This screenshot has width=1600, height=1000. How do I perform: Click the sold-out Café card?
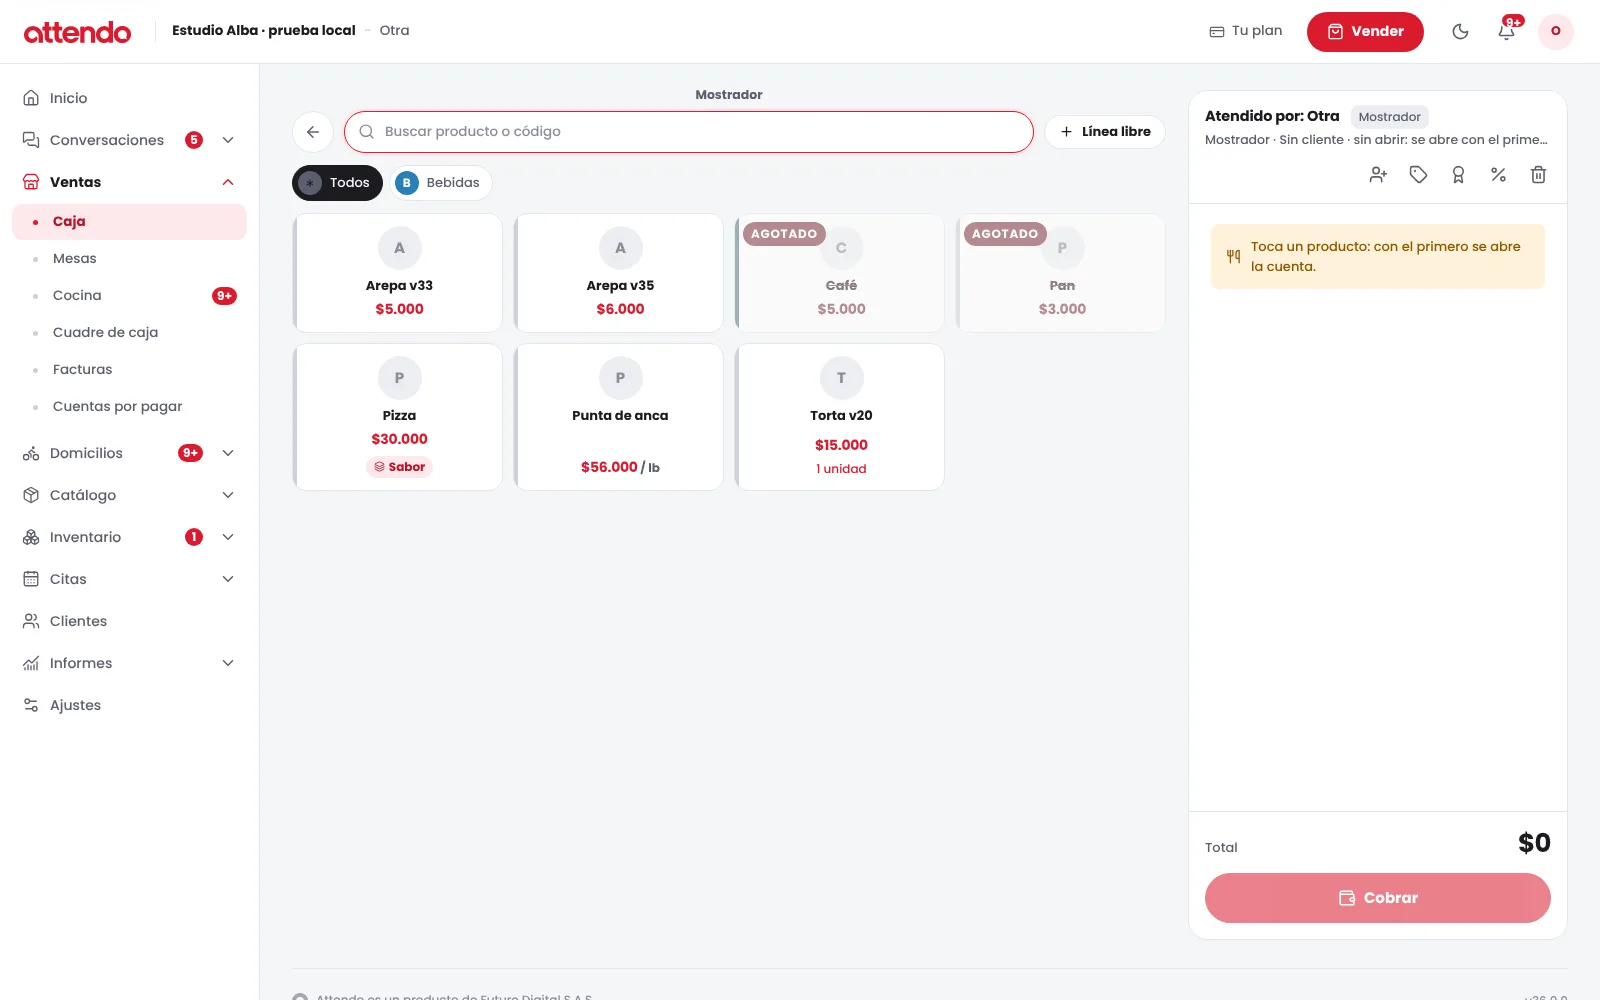coord(840,273)
